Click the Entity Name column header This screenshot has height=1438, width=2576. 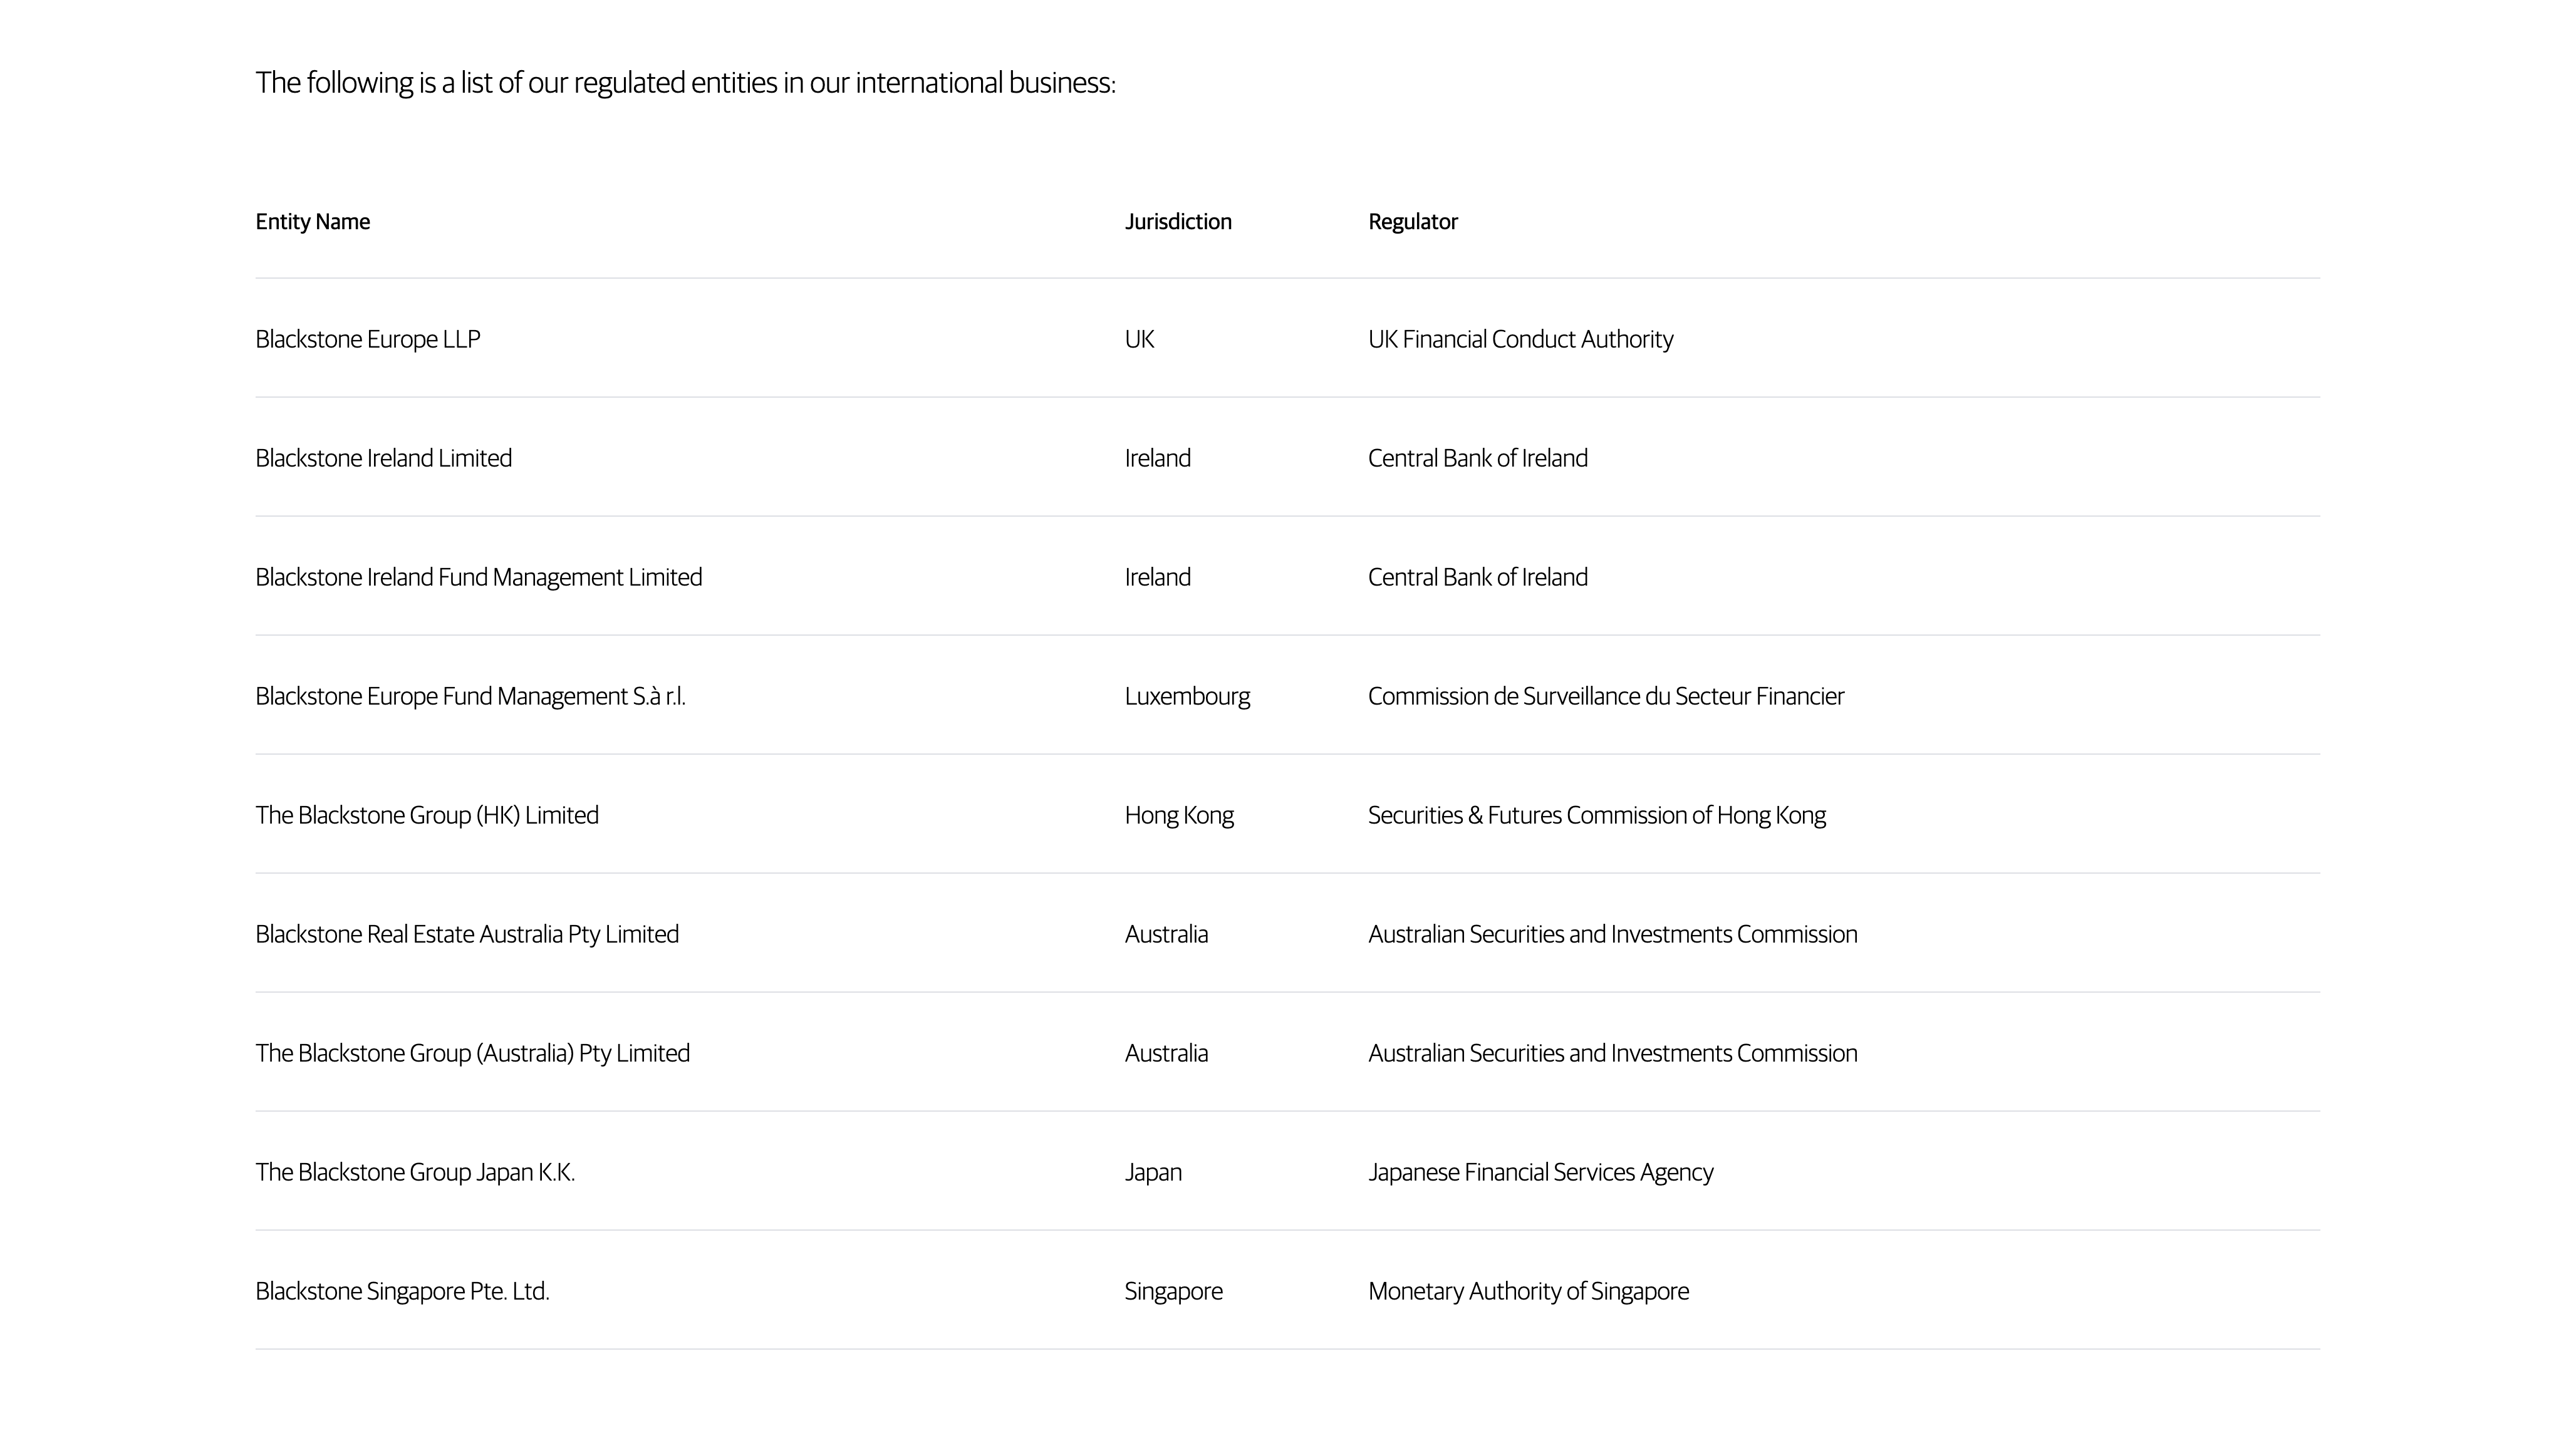312,222
